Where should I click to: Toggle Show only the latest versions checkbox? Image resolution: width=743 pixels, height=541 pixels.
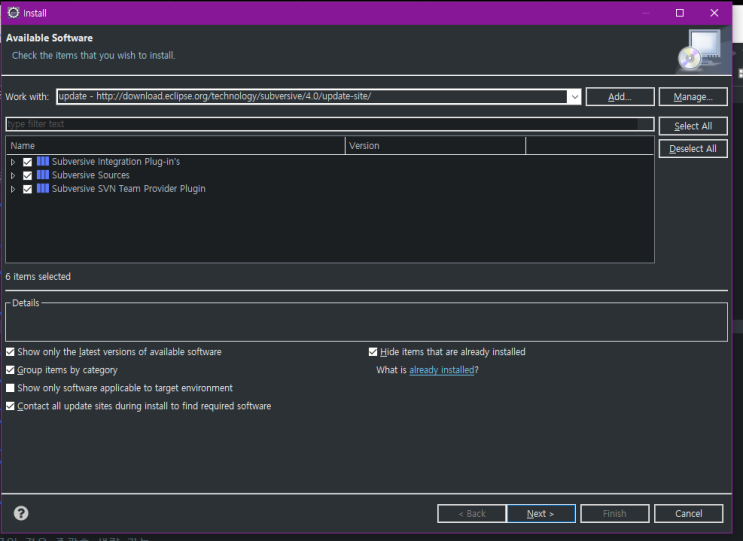click(x=10, y=352)
